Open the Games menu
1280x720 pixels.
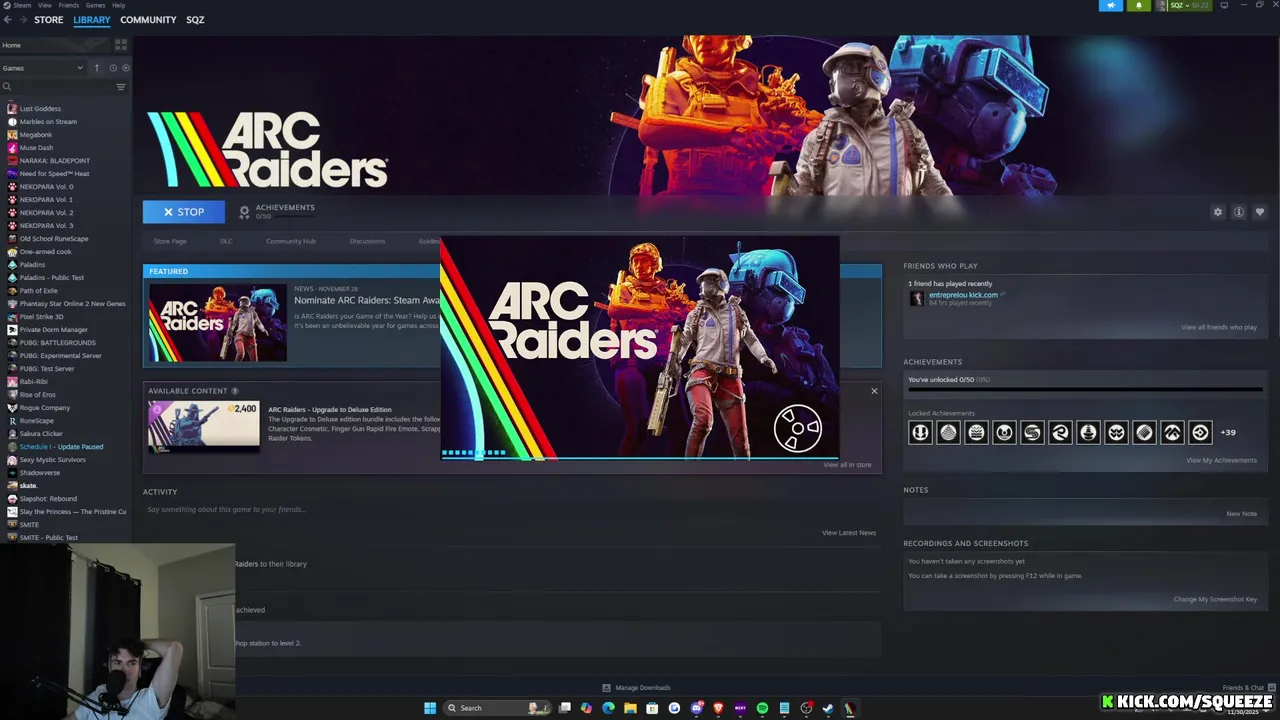[95, 5]
